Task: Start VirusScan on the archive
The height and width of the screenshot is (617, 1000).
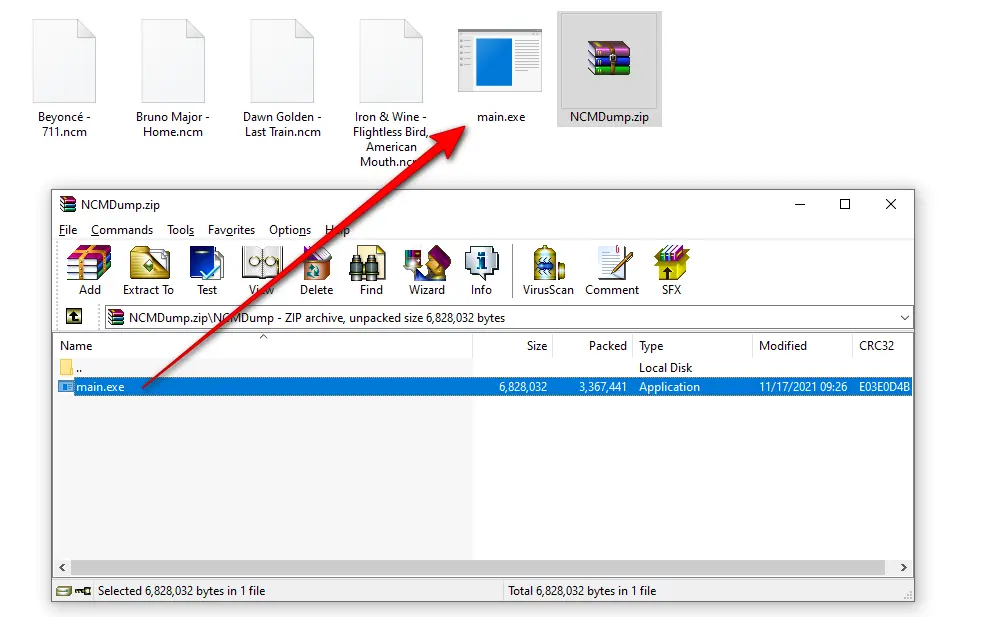Action: click(548, 271)
